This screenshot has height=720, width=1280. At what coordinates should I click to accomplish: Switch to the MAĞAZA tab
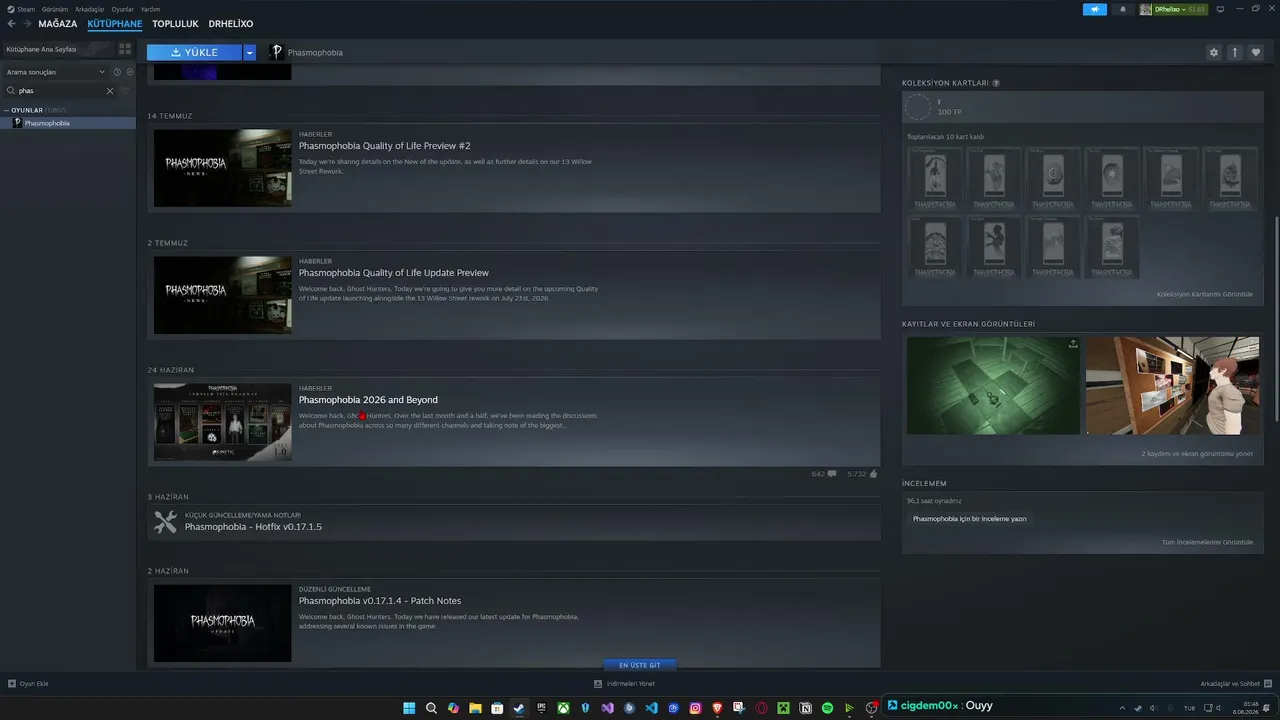pos(58,23)
